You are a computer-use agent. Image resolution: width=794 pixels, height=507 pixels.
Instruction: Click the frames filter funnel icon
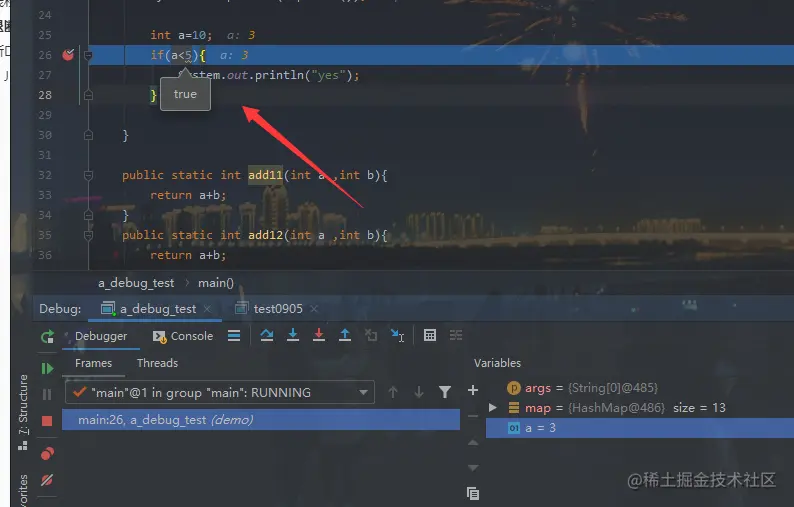(x=445, y=392)
